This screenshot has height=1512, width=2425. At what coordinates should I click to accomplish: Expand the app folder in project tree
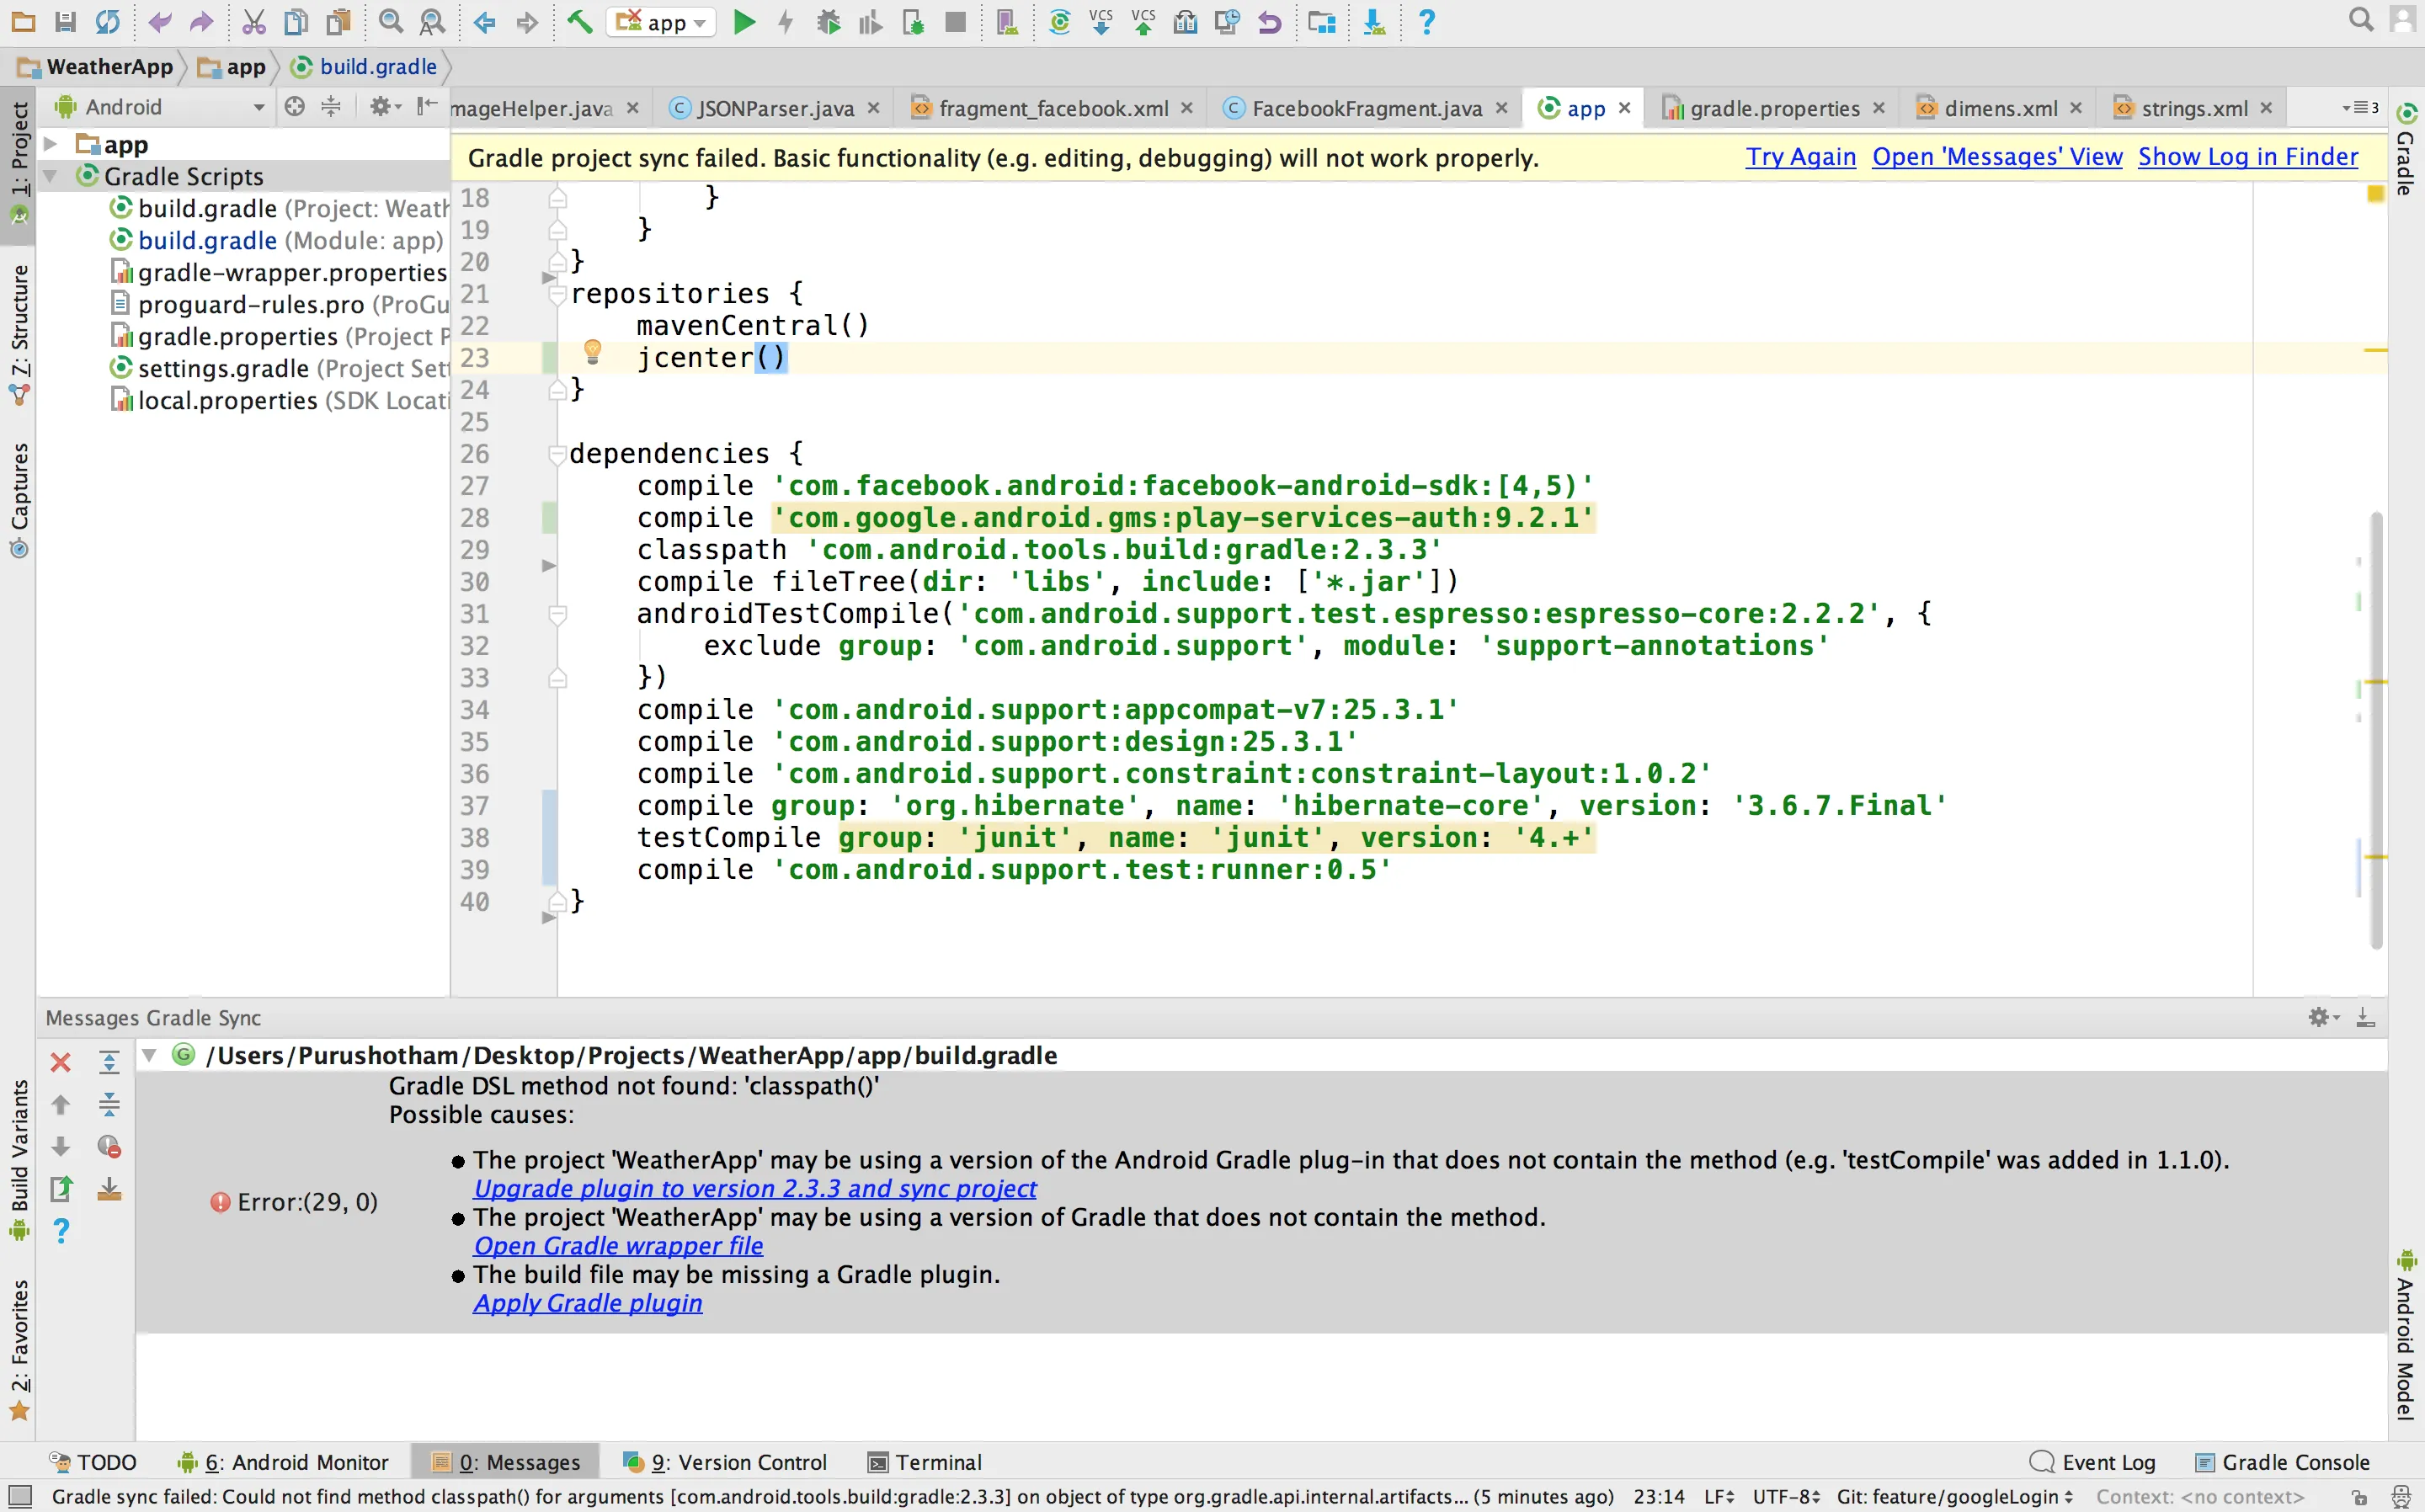tap(51, 145)
